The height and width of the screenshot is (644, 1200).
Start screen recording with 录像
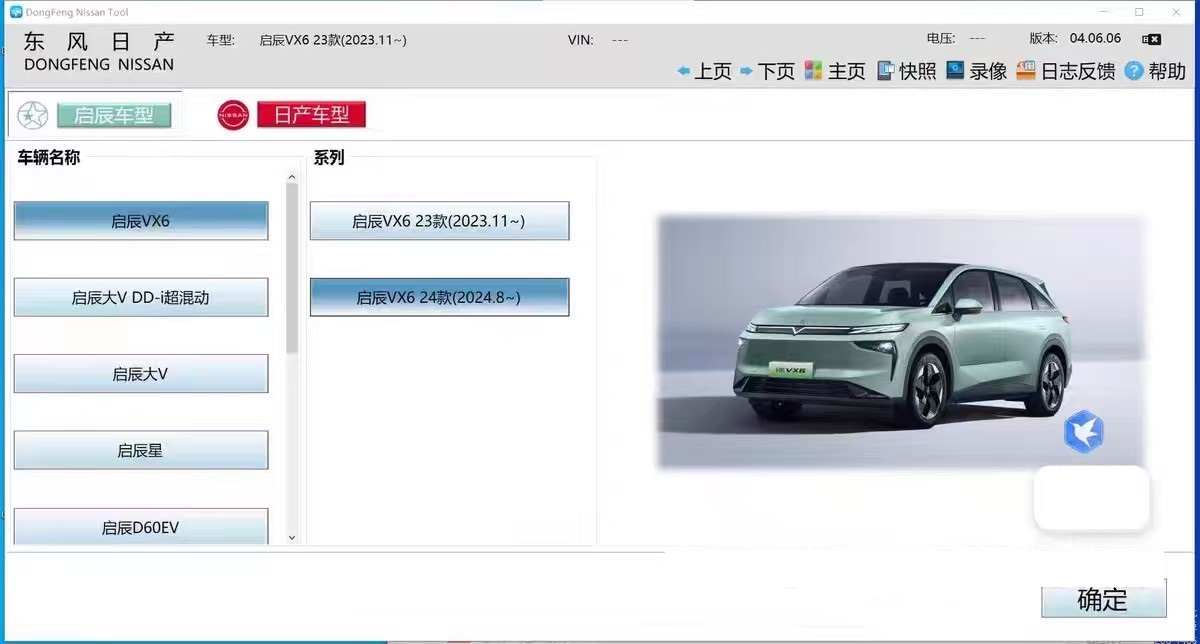pyautogui.click(x=976, y=71)
